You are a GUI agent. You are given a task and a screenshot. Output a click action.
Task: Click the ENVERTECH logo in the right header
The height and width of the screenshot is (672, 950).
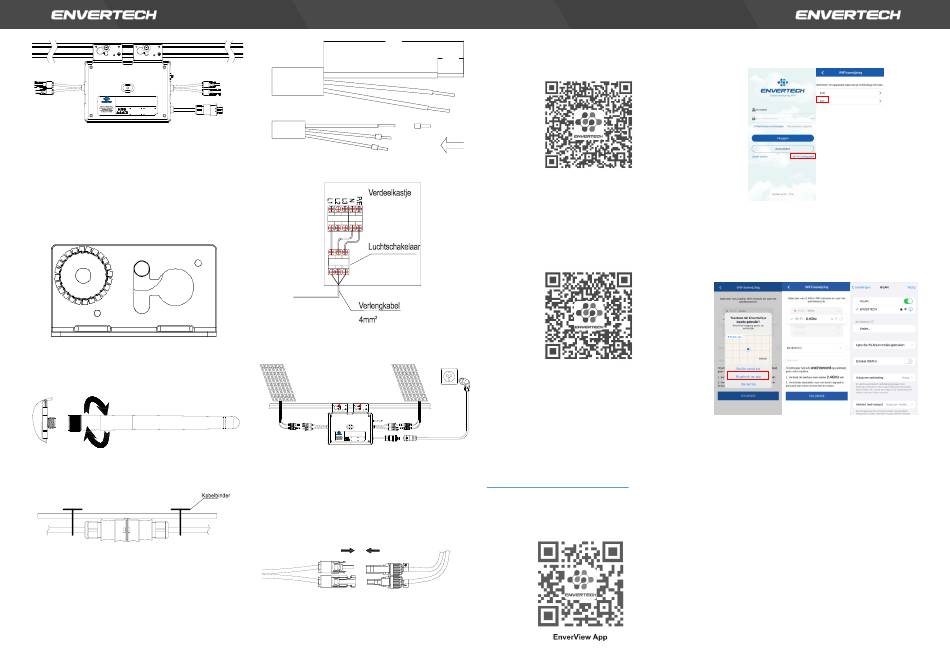coord(848,15)
